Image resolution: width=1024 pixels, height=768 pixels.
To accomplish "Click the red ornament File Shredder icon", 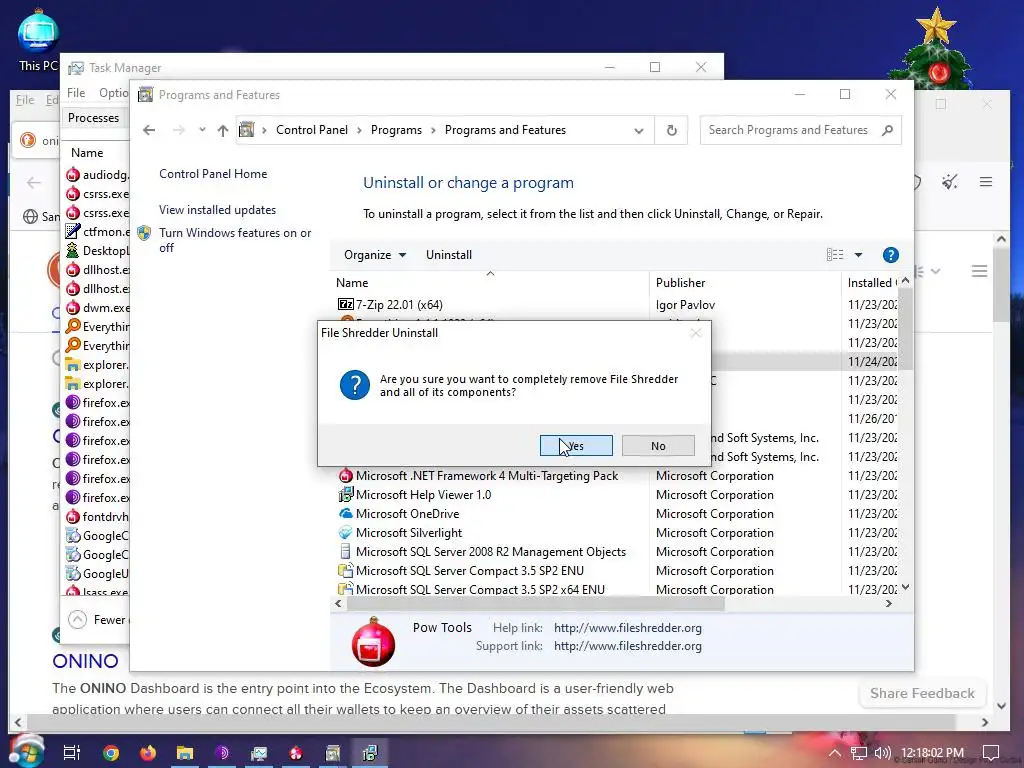I will 373,642.
